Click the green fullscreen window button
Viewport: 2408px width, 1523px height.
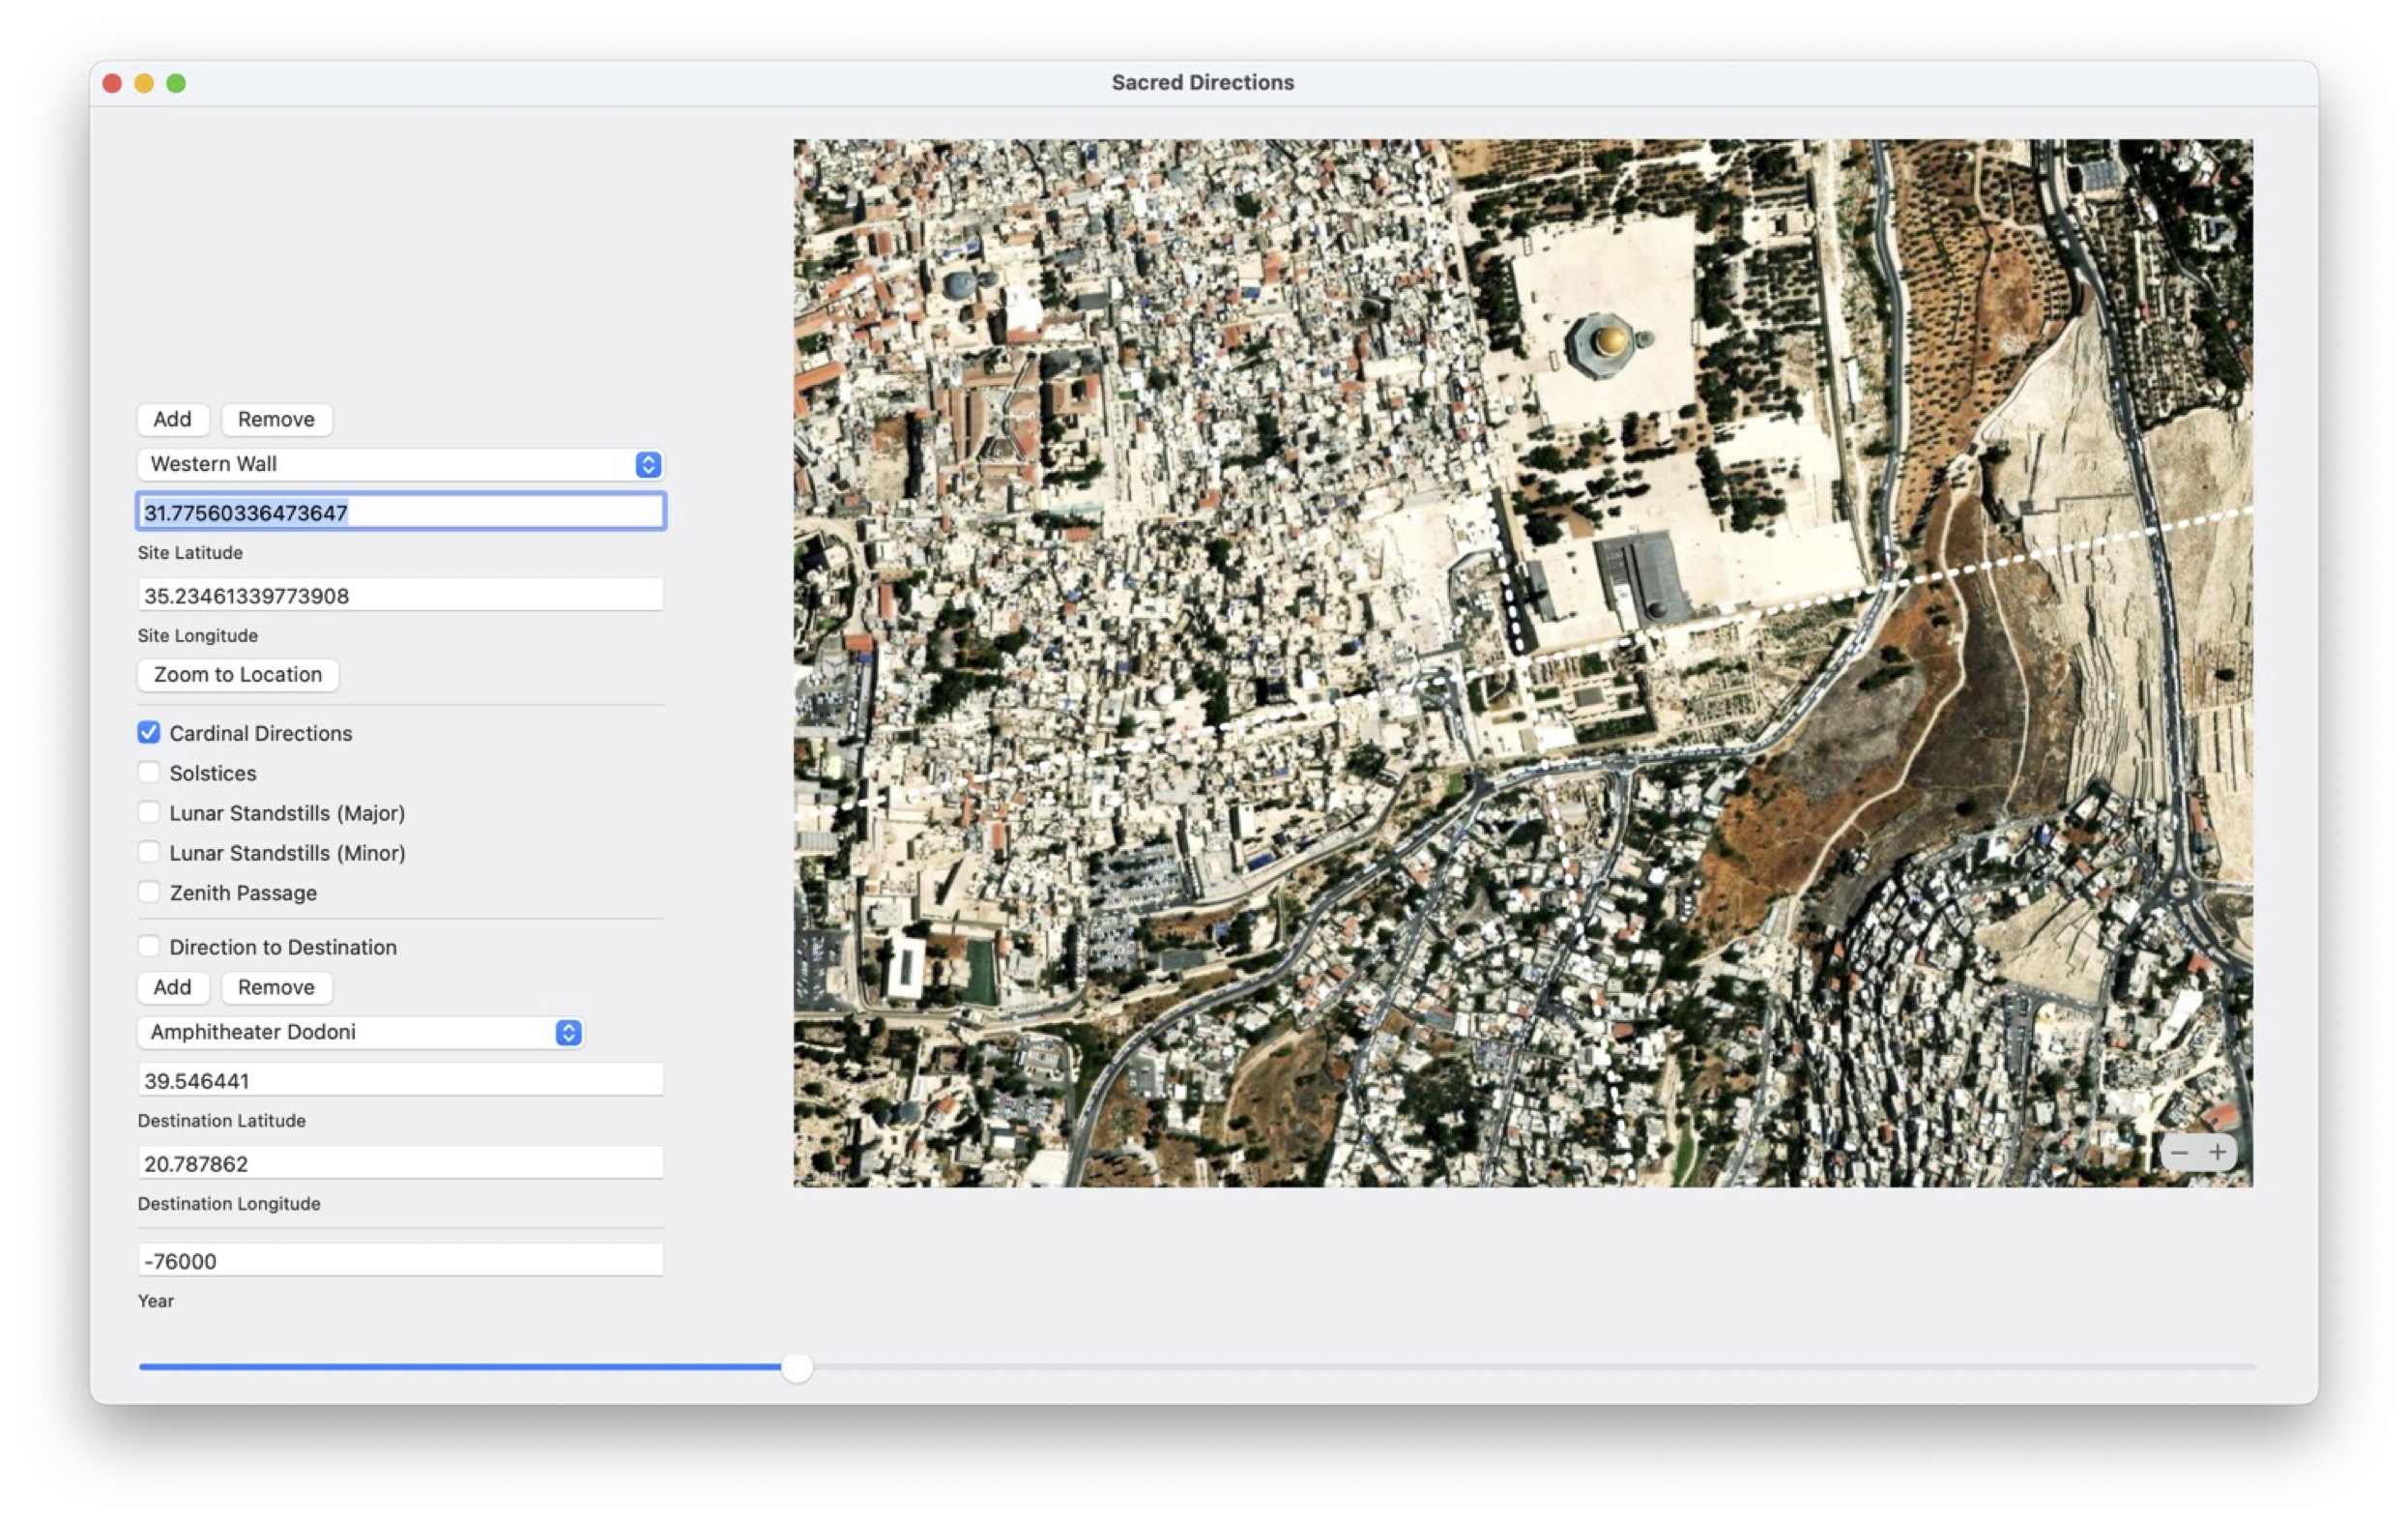point(176,83)
